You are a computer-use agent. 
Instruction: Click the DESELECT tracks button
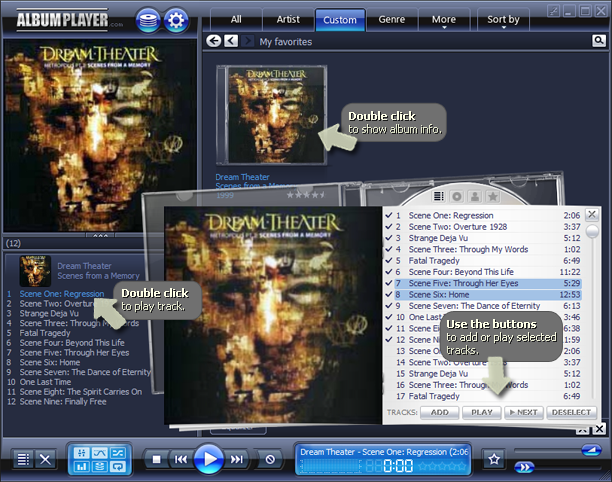click(571, 413)
